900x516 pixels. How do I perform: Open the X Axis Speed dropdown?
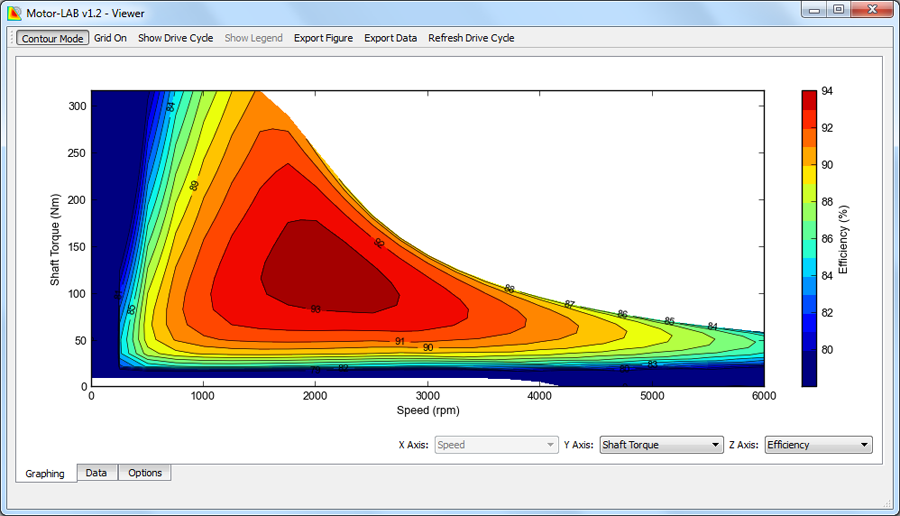tap(496, 445)
